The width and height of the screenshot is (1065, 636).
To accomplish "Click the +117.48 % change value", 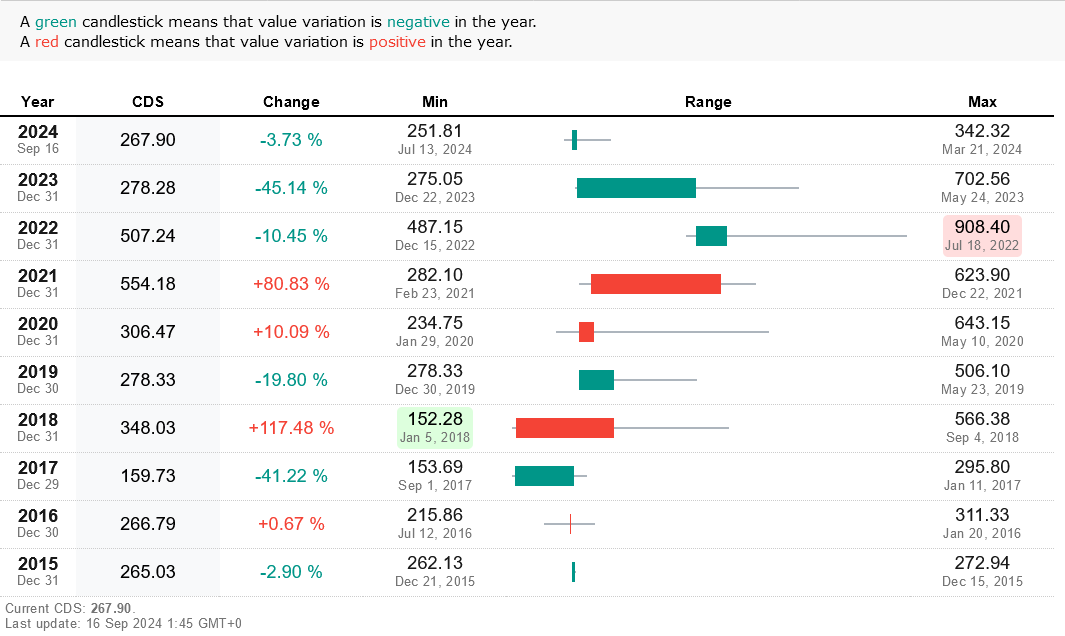I will point(291,428).
